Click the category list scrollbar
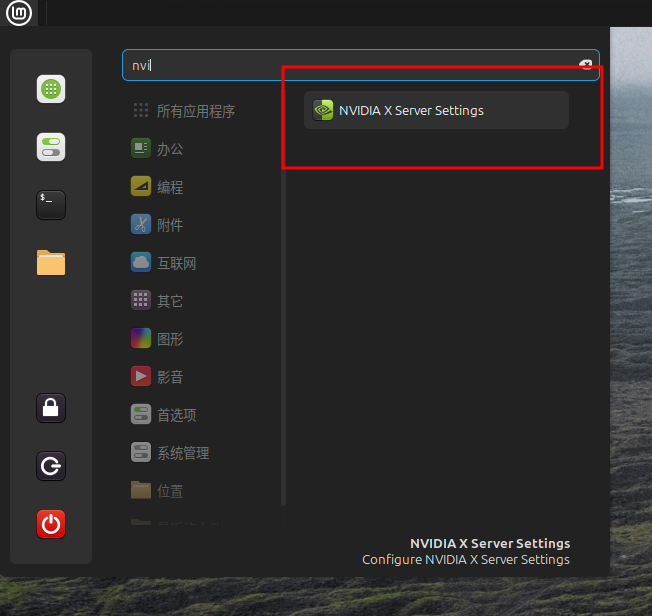Image resolution: width=652 pixels, height=616 pixels. click(x=284, y=299)
